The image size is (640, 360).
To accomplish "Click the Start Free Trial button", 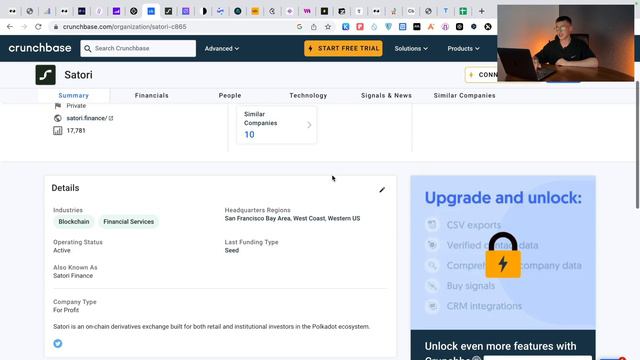I will [343, 48].
